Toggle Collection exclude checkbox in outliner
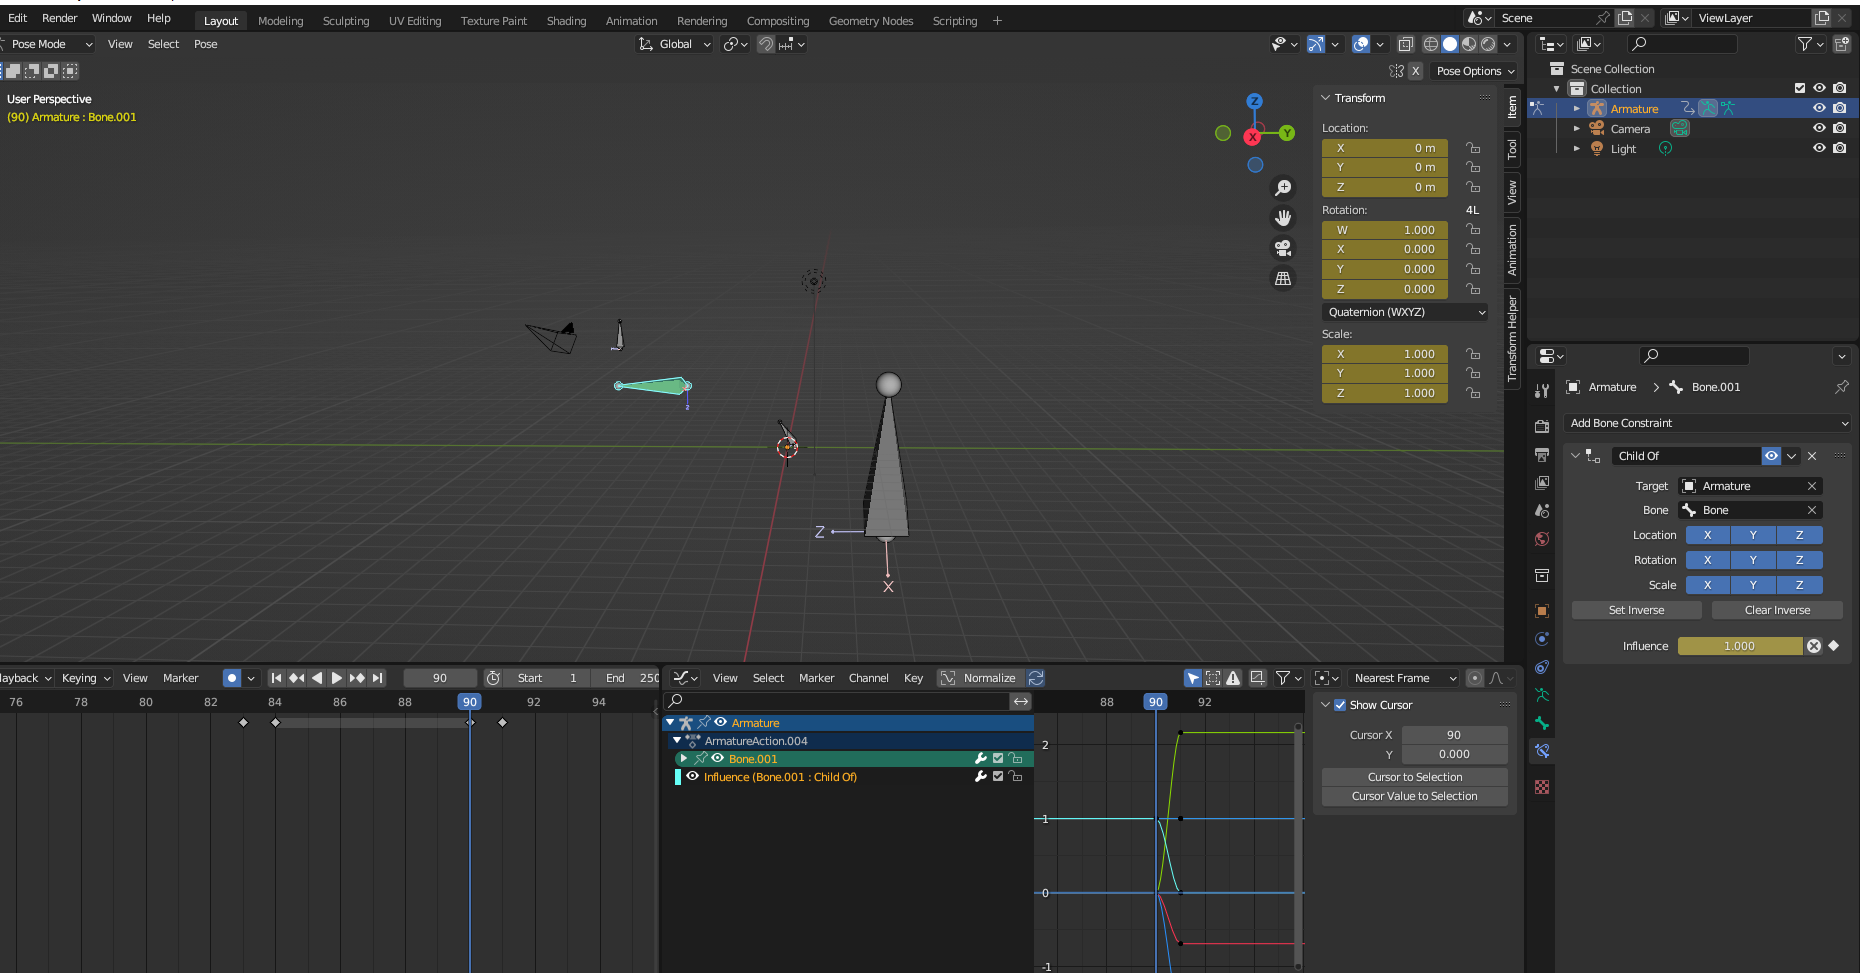1860x973 pixels. tap(1800, 88)
